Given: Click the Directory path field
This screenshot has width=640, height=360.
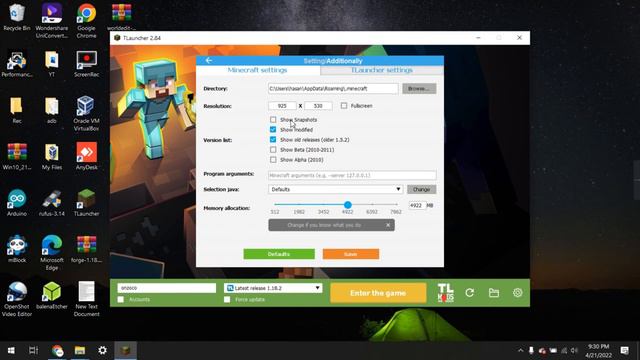Looking at the screenshot, I should (x=333, y=89).
